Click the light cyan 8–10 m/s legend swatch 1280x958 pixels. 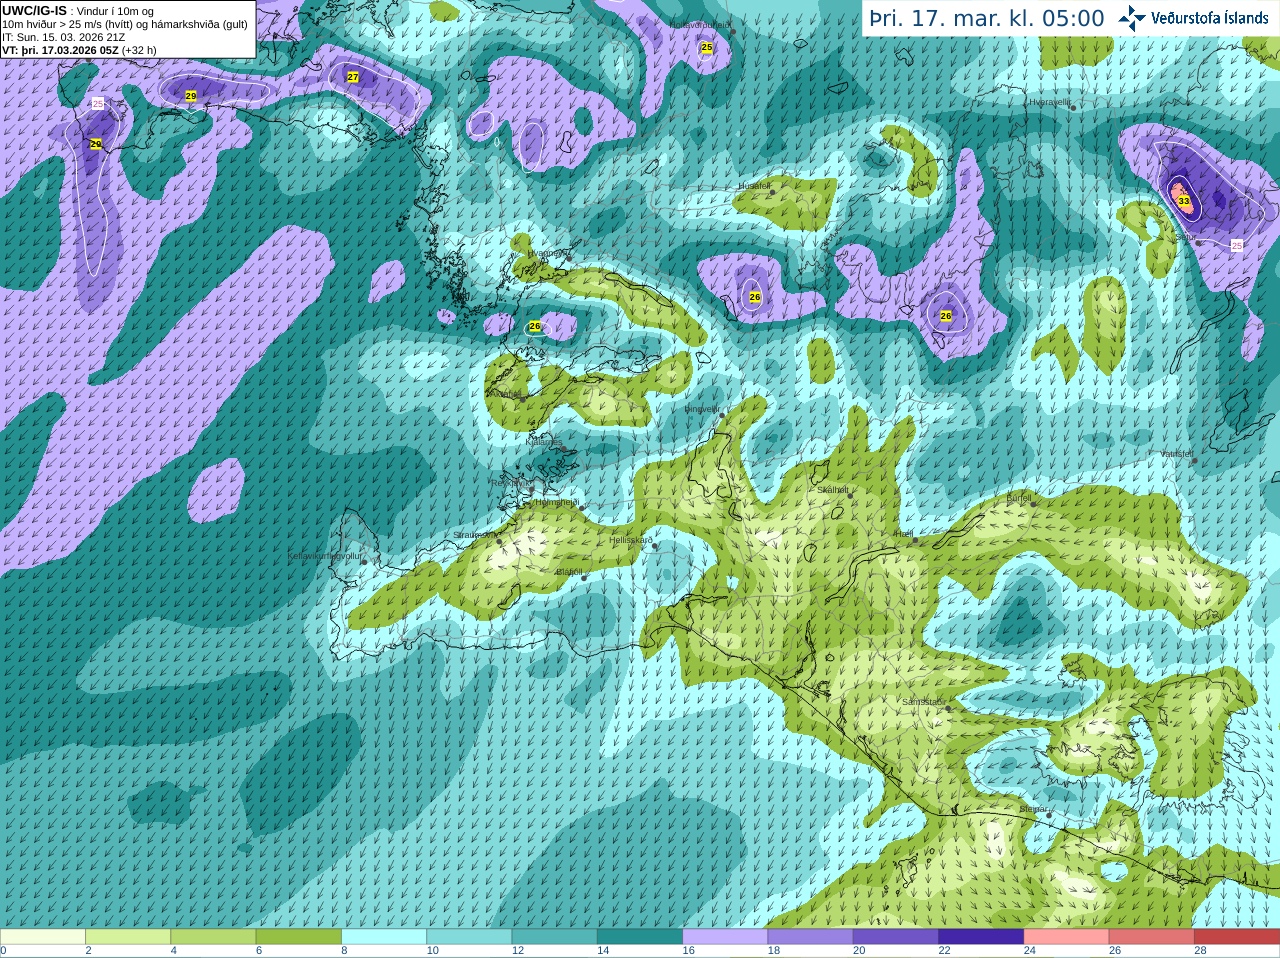(x=384, y=937)
